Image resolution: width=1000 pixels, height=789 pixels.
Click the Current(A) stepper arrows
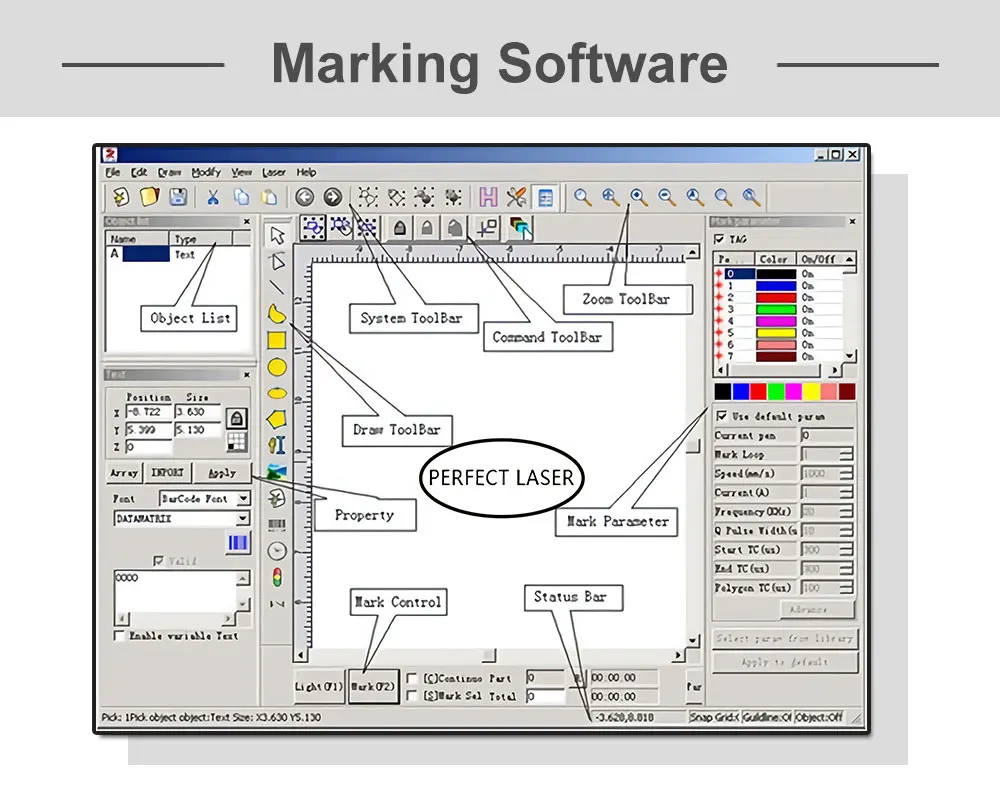click(846, 492)
